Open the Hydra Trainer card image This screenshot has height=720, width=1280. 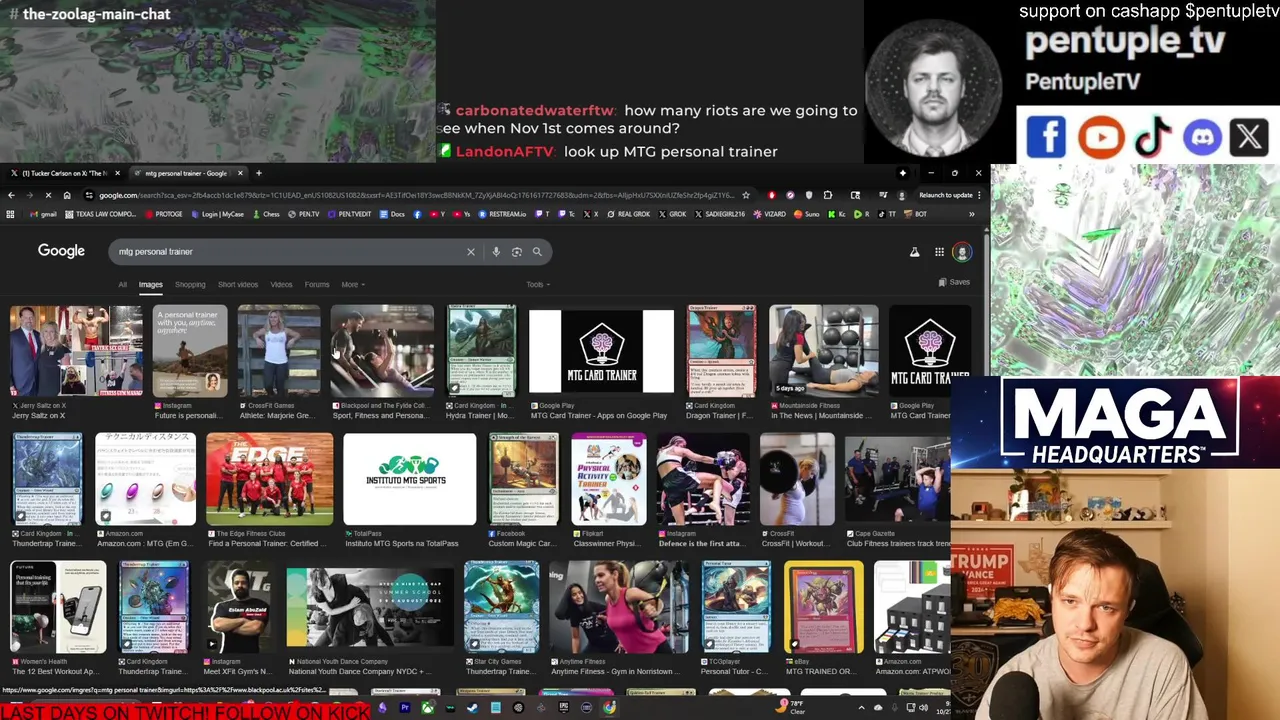[x=481, y=350]
